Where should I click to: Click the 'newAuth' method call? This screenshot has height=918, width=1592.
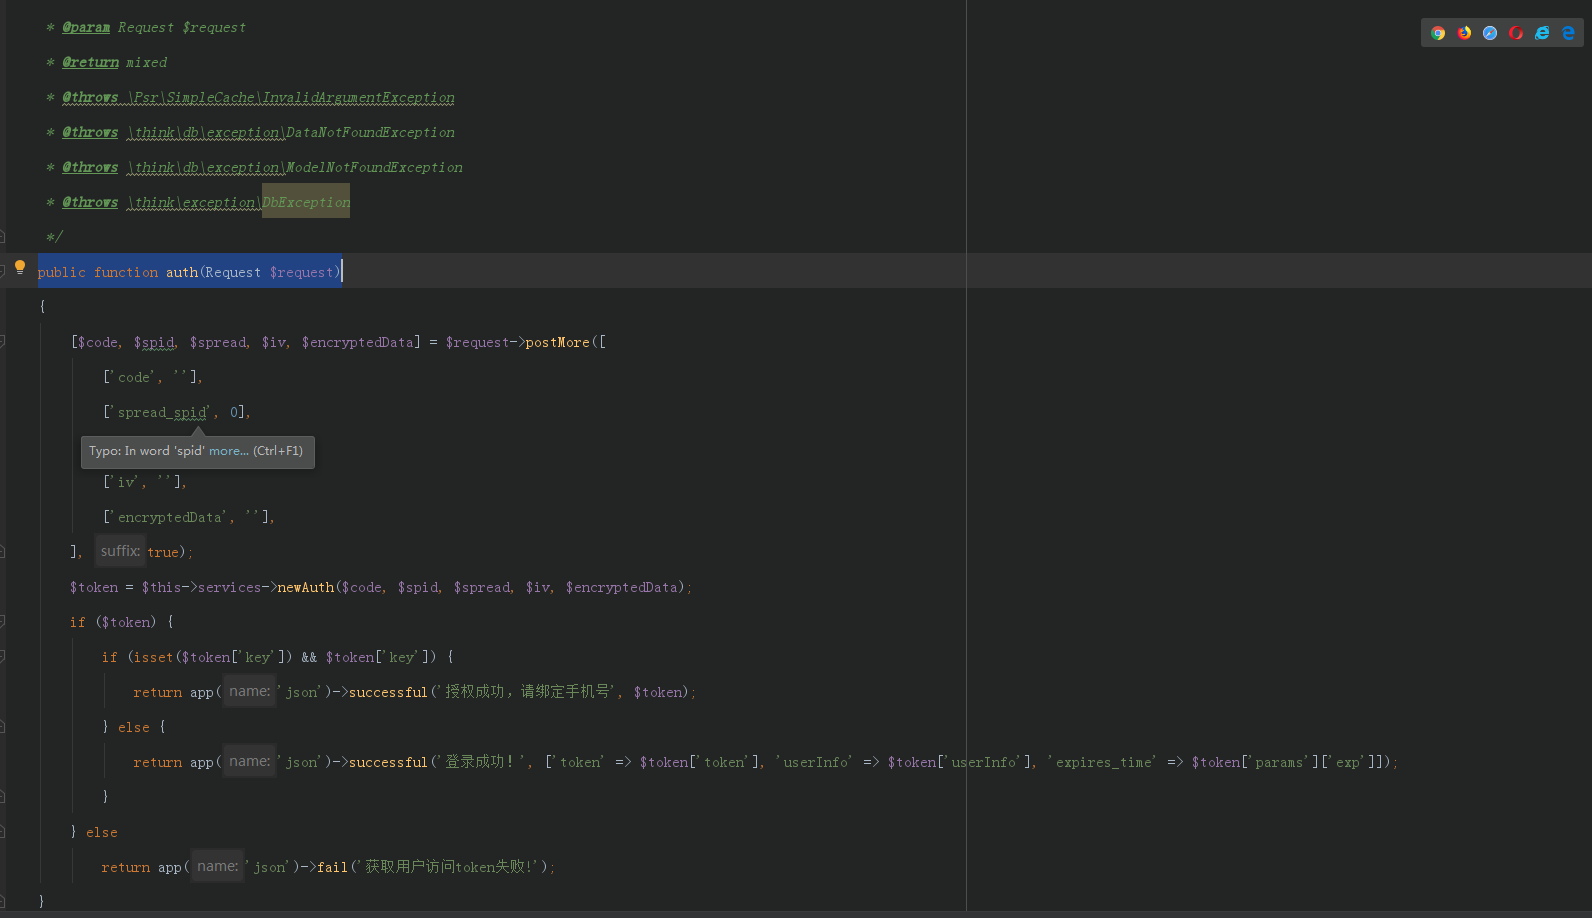point(306,587)
